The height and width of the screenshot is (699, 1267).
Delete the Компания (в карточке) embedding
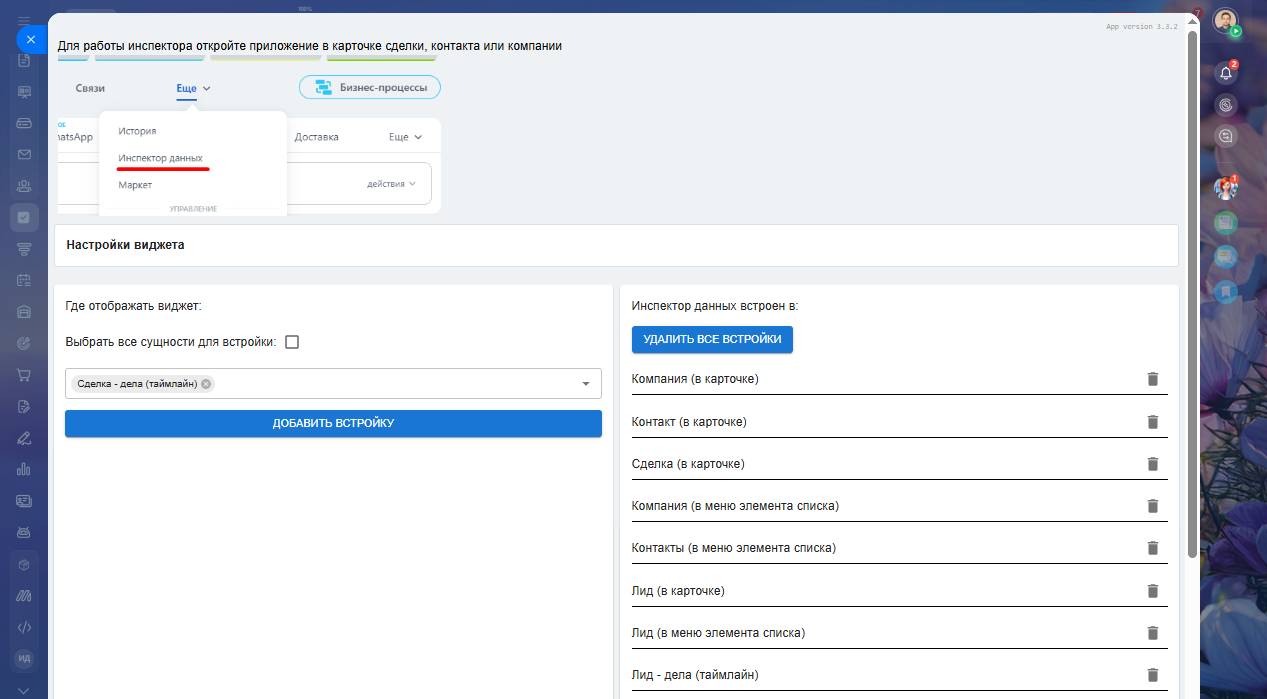coord(1152,379)
